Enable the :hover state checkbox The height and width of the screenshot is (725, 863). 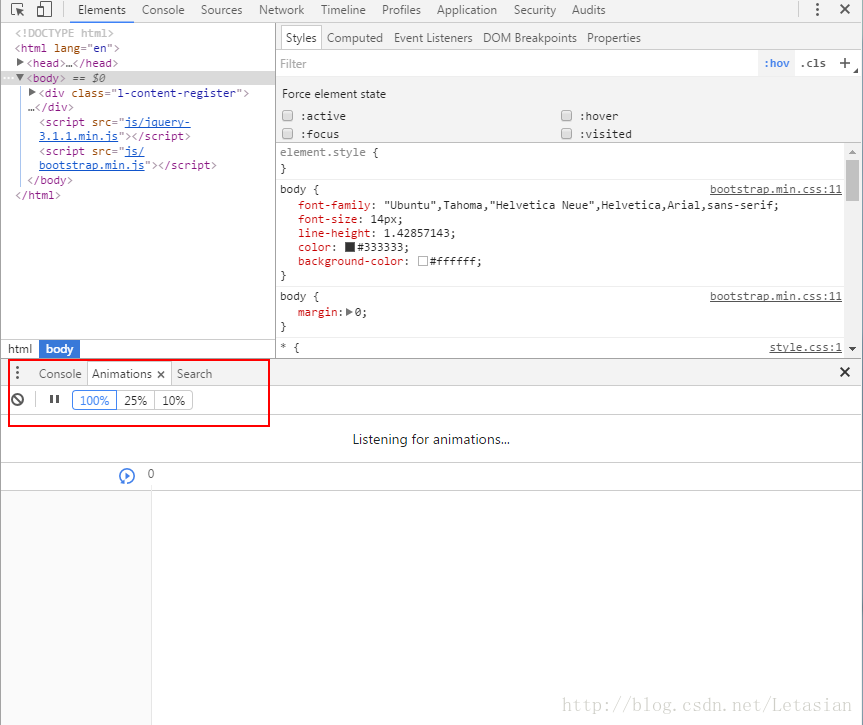[x=566, y=116]
